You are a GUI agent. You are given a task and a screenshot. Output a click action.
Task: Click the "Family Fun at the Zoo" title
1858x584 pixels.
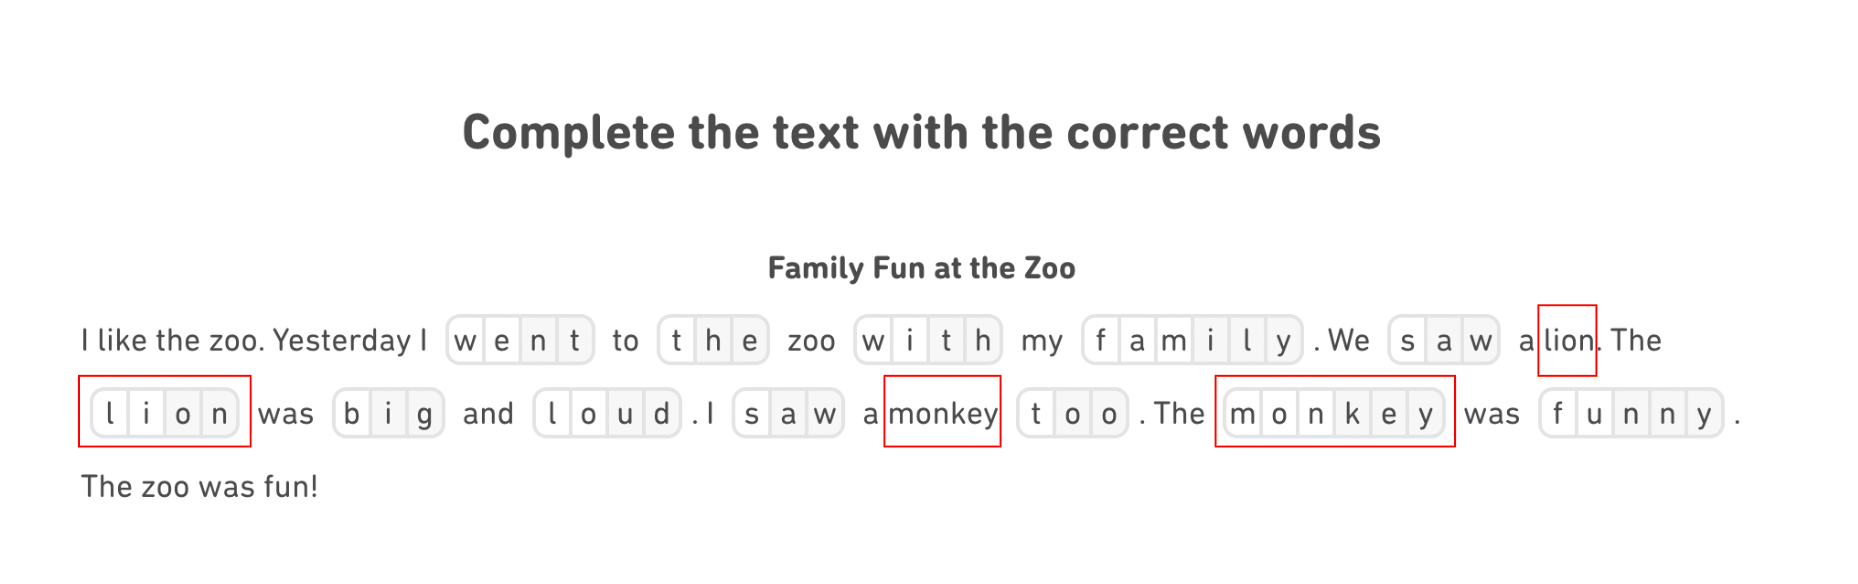pyautogui.click(x=921, y=268)
